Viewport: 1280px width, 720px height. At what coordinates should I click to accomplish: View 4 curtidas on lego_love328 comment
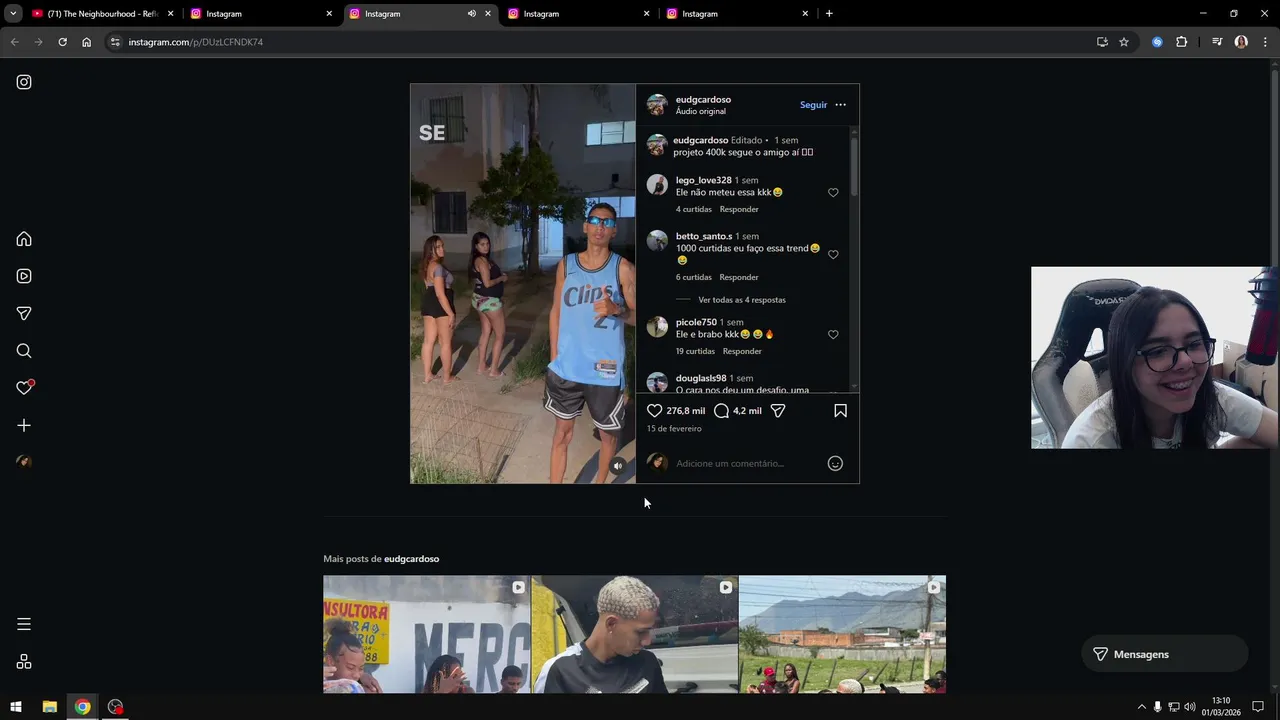(693, 209)
